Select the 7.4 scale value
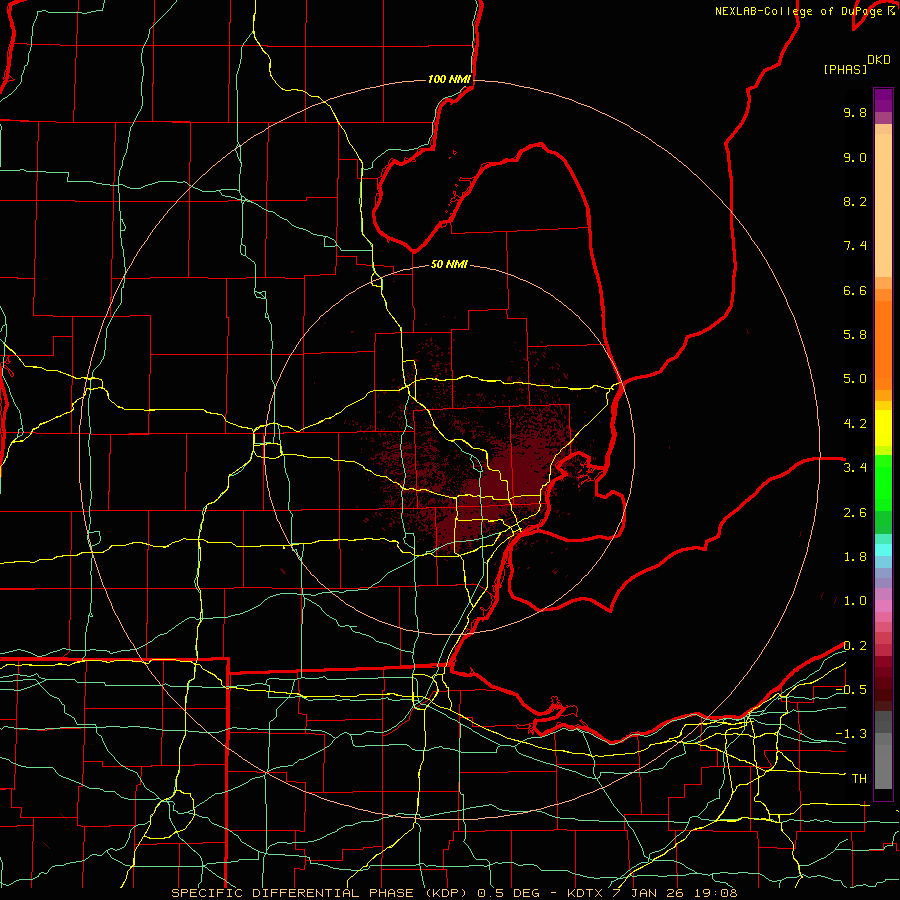Screen dimensions: 900x900 [855, 246]
